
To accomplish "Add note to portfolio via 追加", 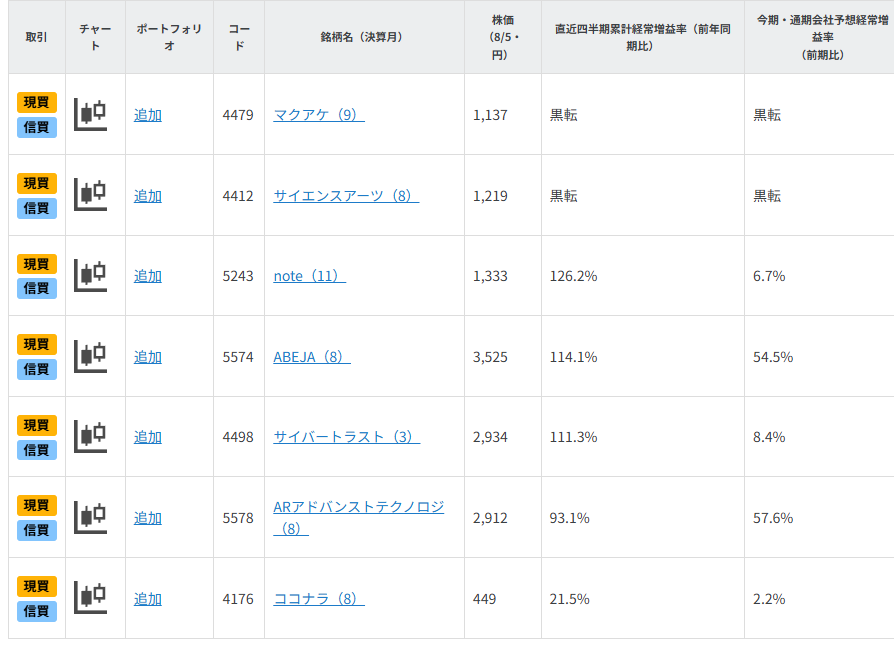I will (148, 276).
